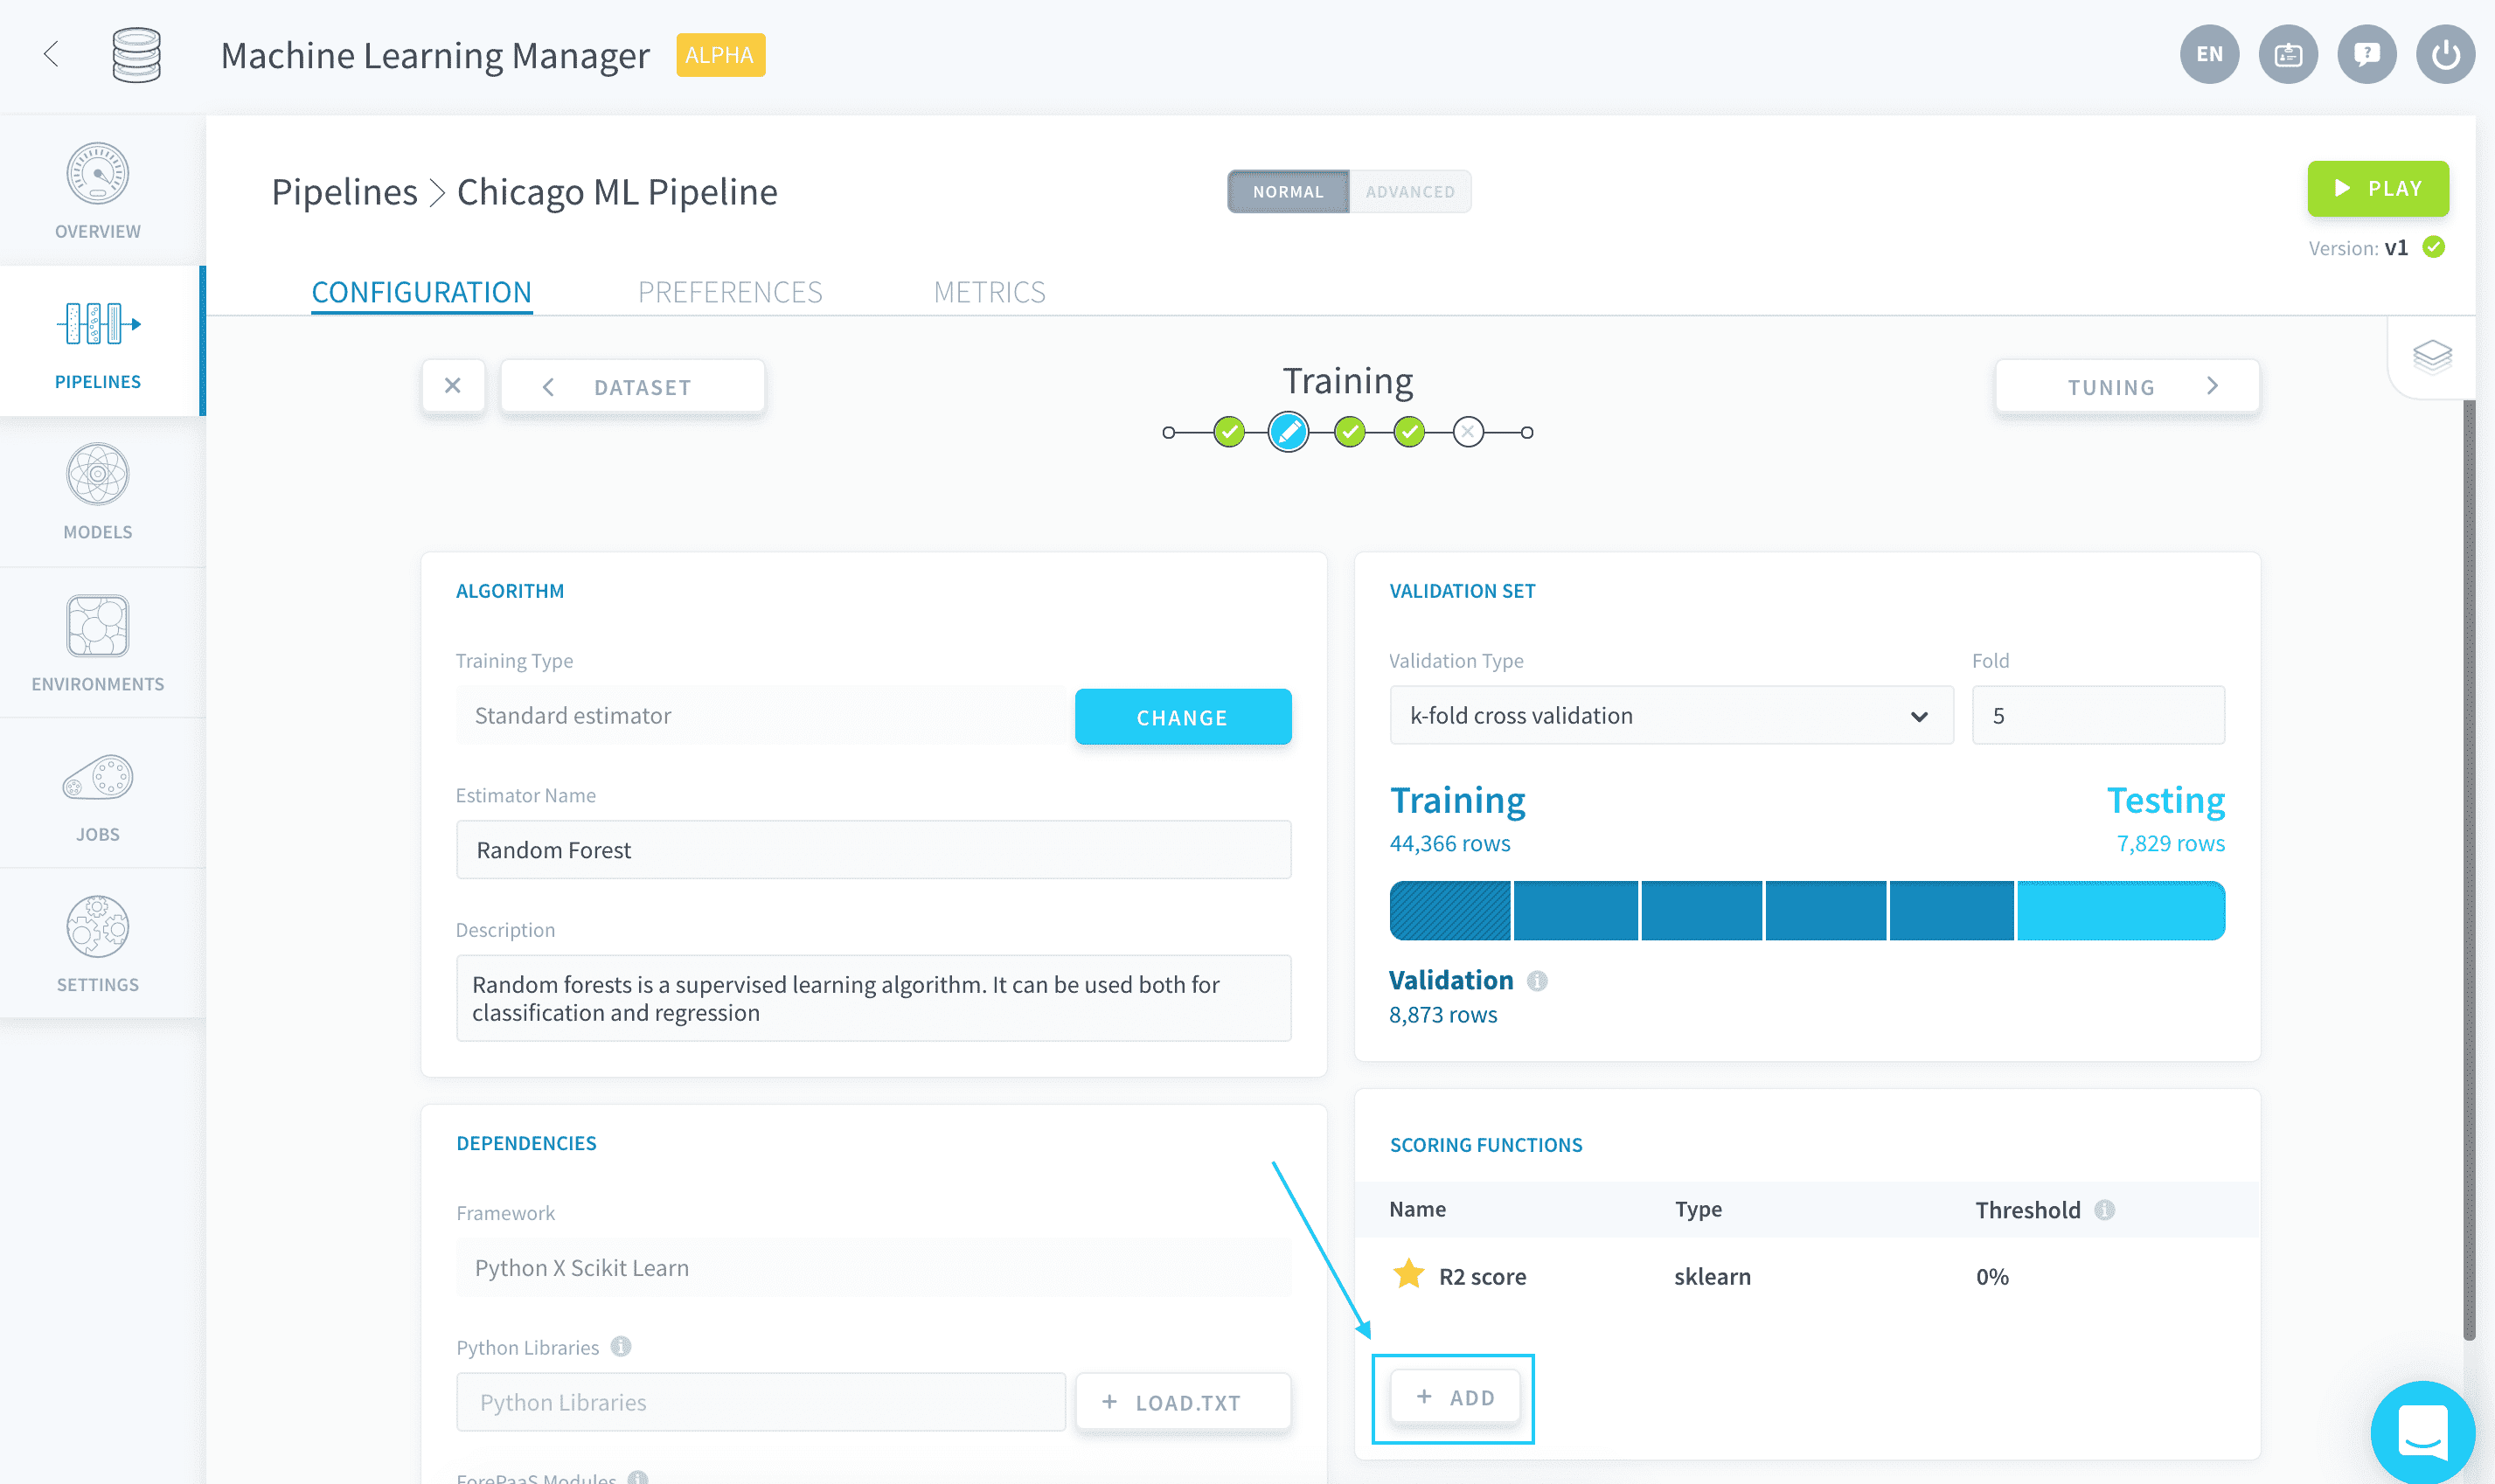Image resolution: width=2495 pixels, height=1484 pixels.
Task: Open the Validation Type dropdown
Action: coord(1671,715)
